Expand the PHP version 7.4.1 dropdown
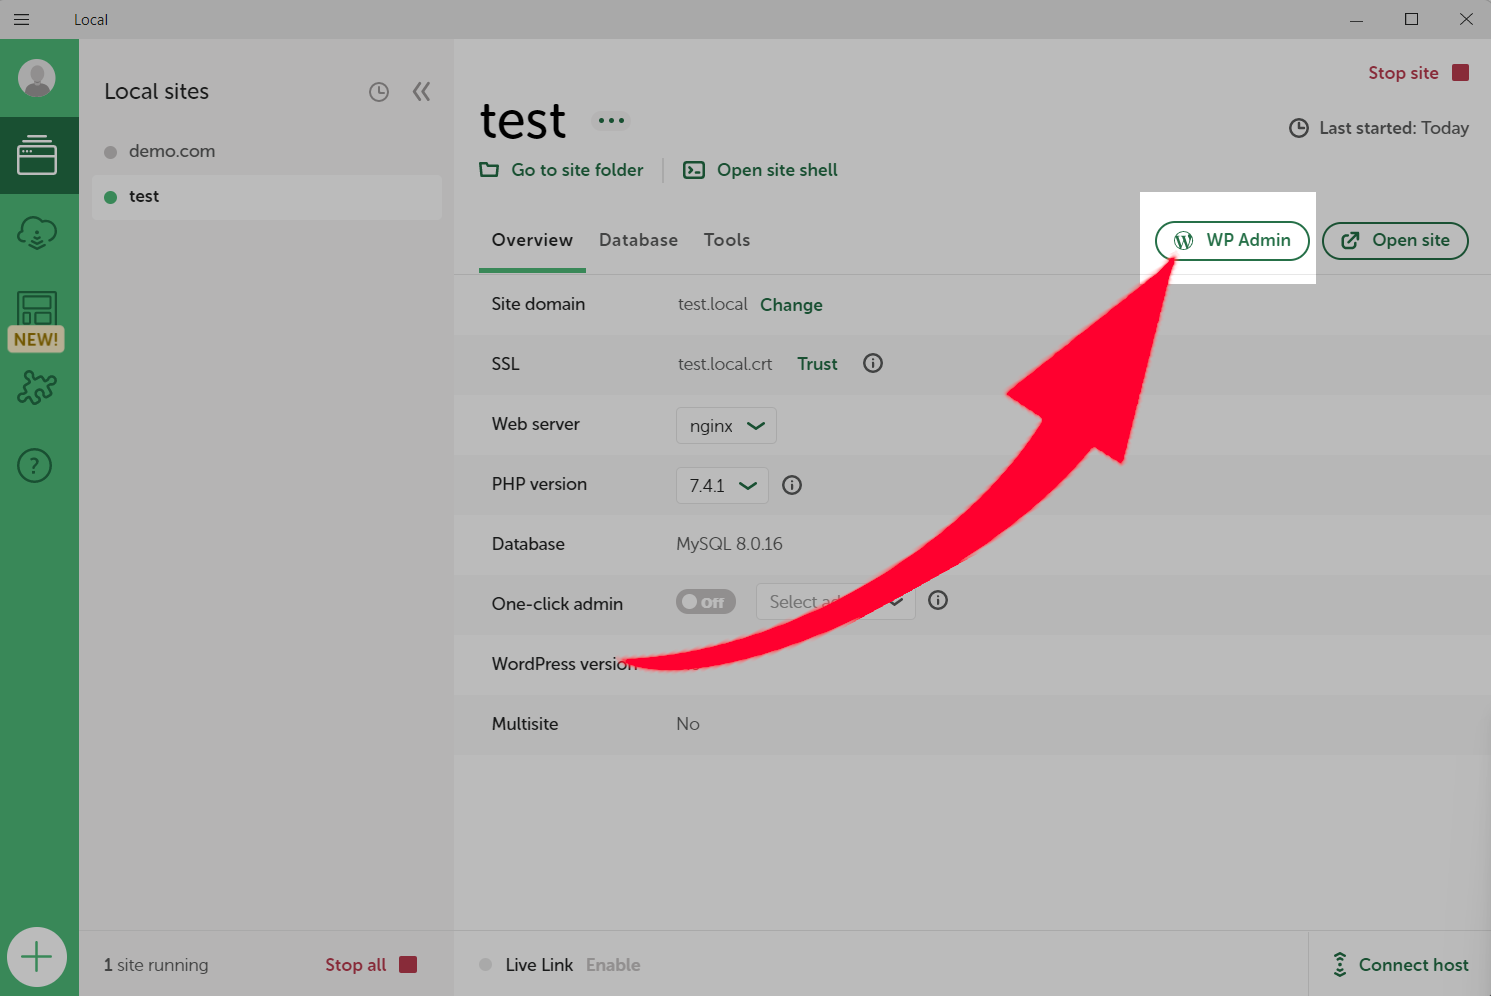Screen dimensions: 1491x996 tap(722, 485)
